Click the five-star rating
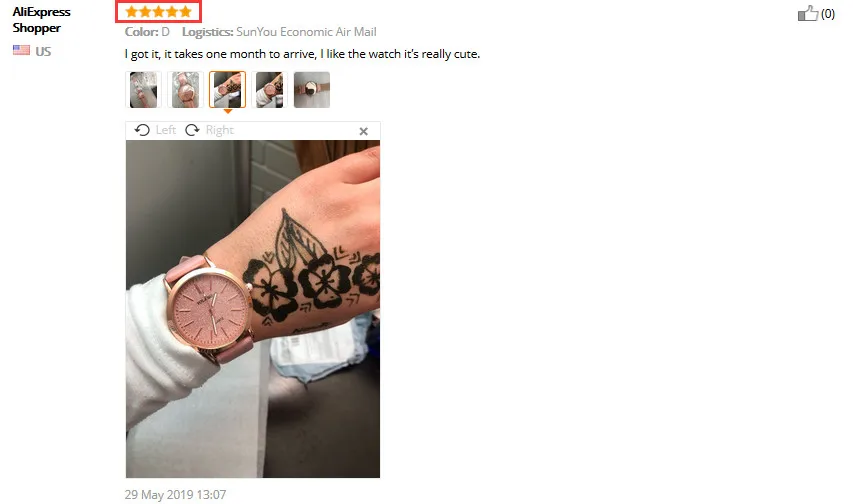The width and height of the screenshot is (853, 504). tap(158, 11)
